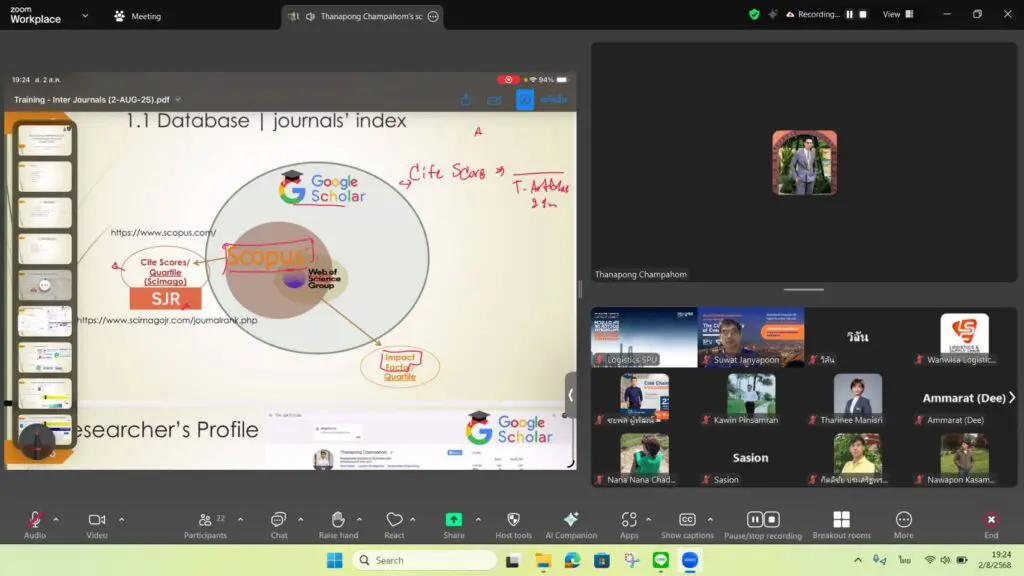Click the End meeting button

[x=991, y=524]
